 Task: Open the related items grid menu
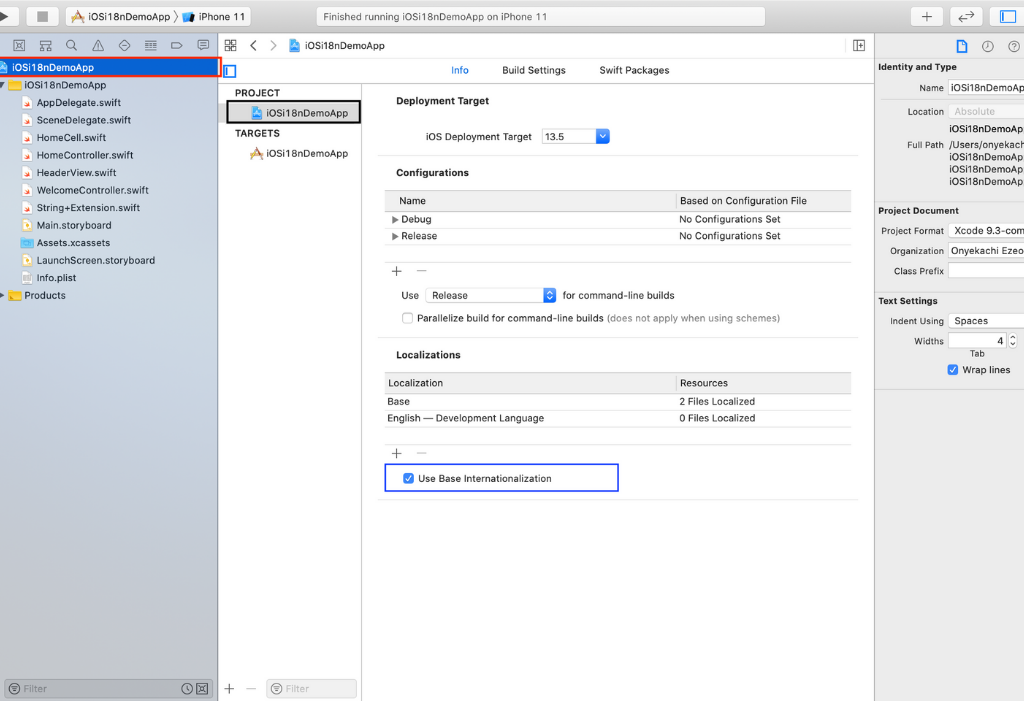(231, 45)
